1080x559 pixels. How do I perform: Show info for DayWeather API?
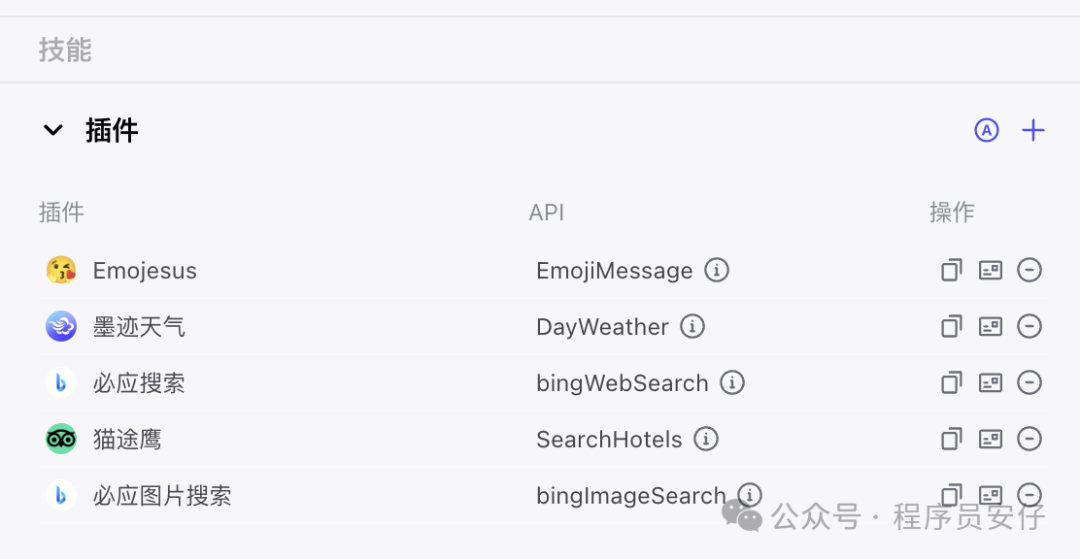pos(692,326)
